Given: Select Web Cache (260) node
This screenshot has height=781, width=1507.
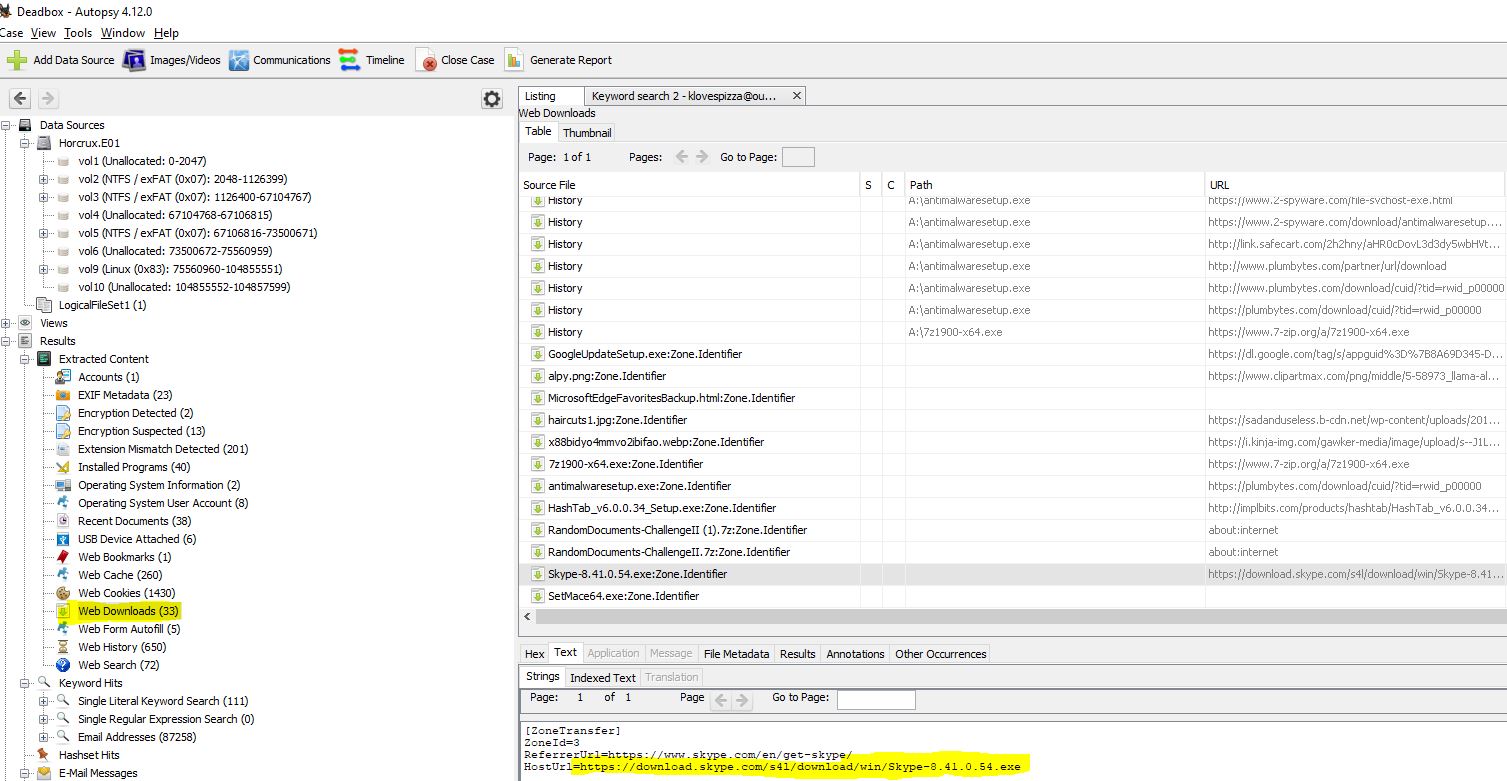Looking at the screenshot, I should point(120,575).
